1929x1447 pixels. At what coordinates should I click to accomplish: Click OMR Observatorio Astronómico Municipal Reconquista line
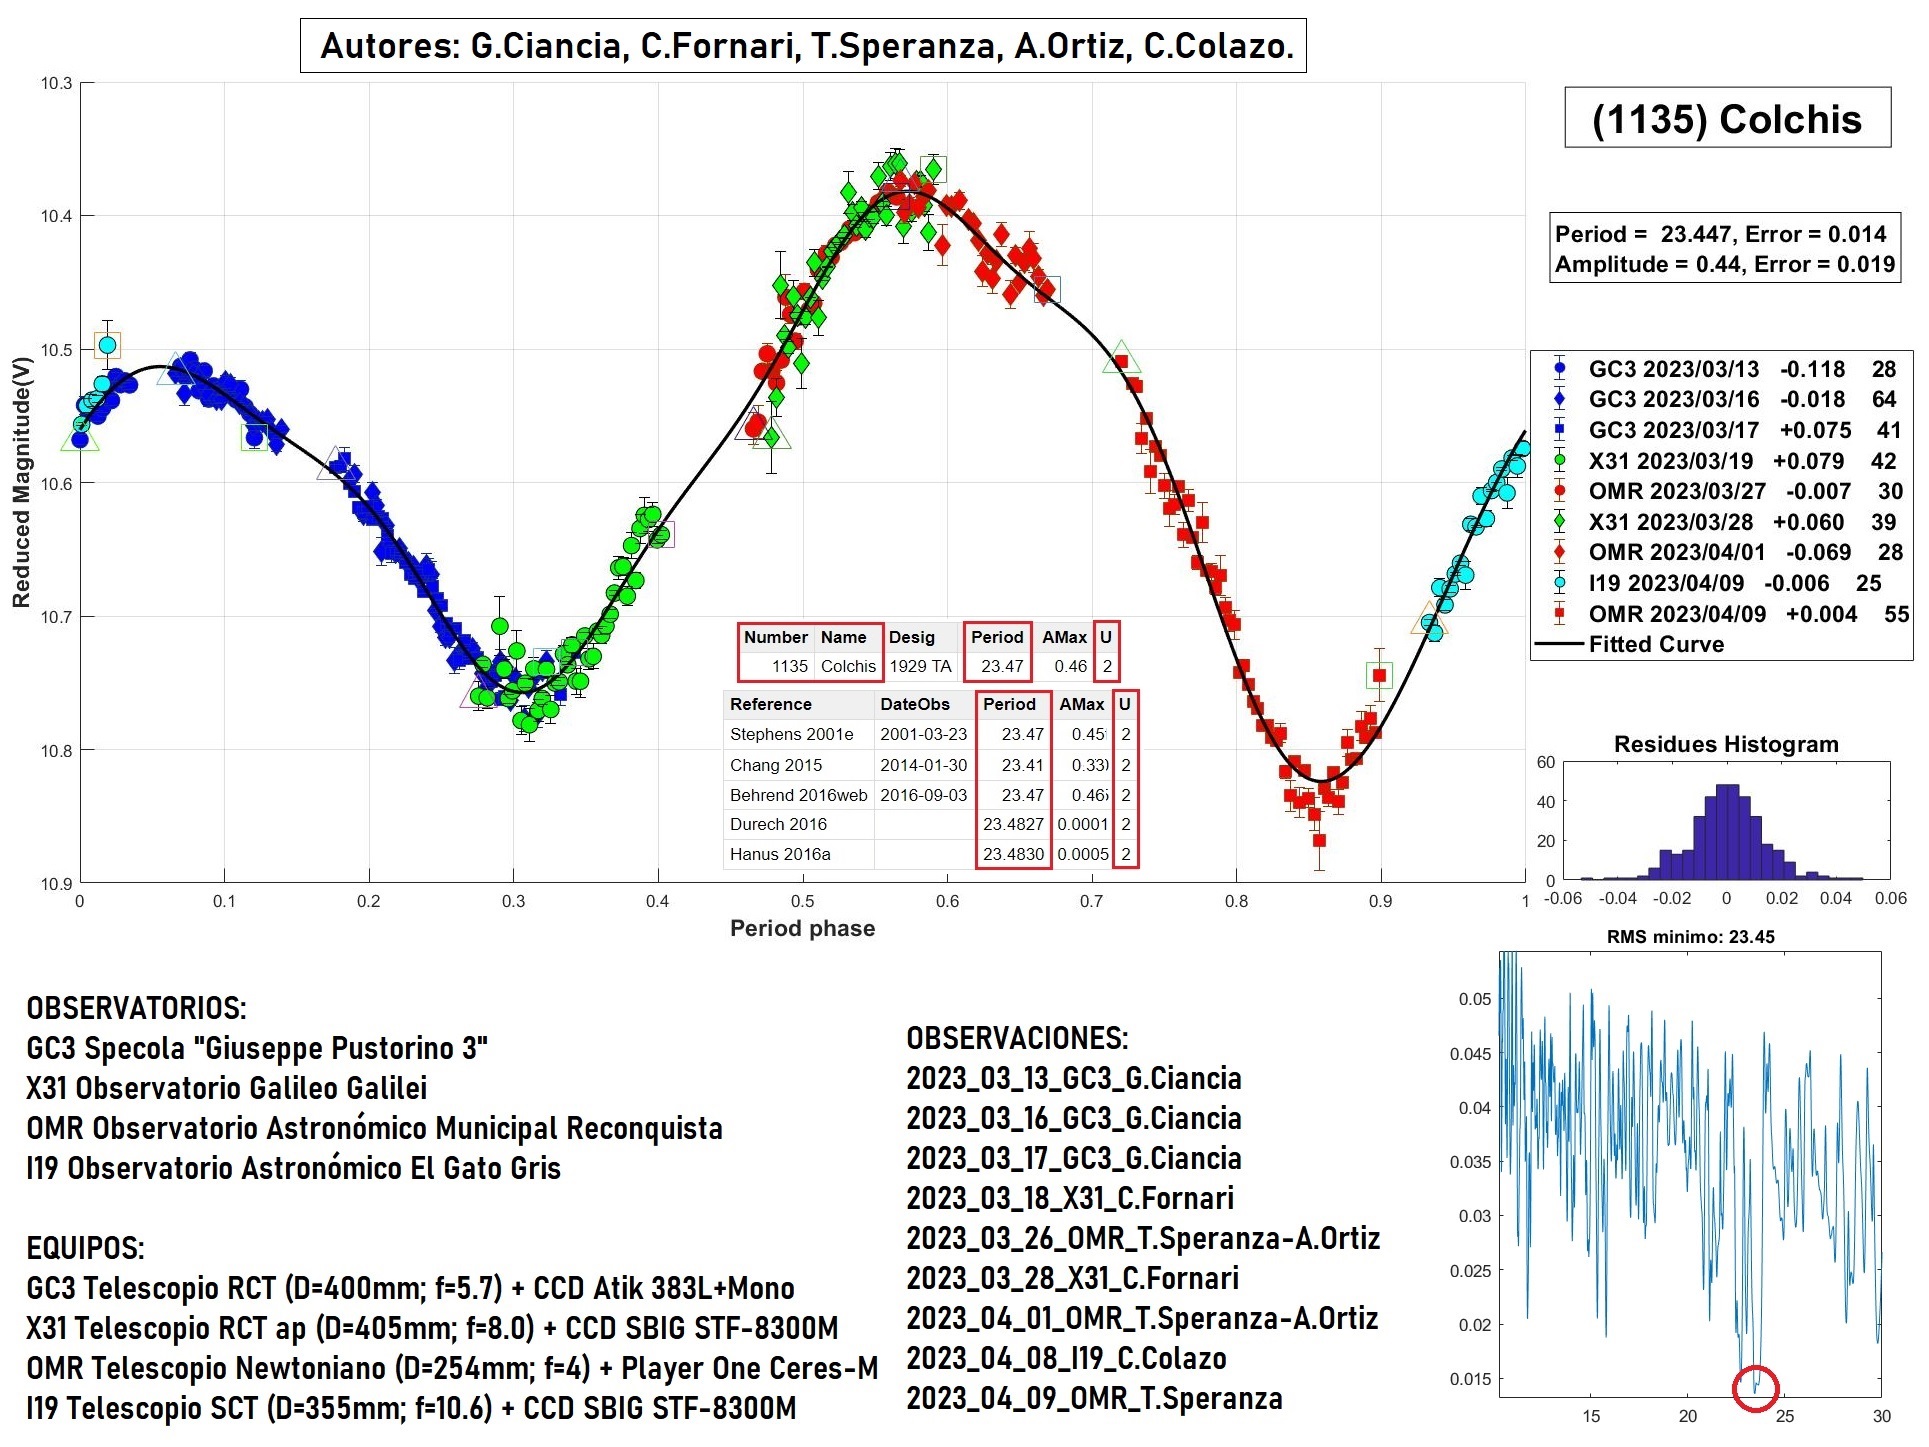pos(374,1128)
